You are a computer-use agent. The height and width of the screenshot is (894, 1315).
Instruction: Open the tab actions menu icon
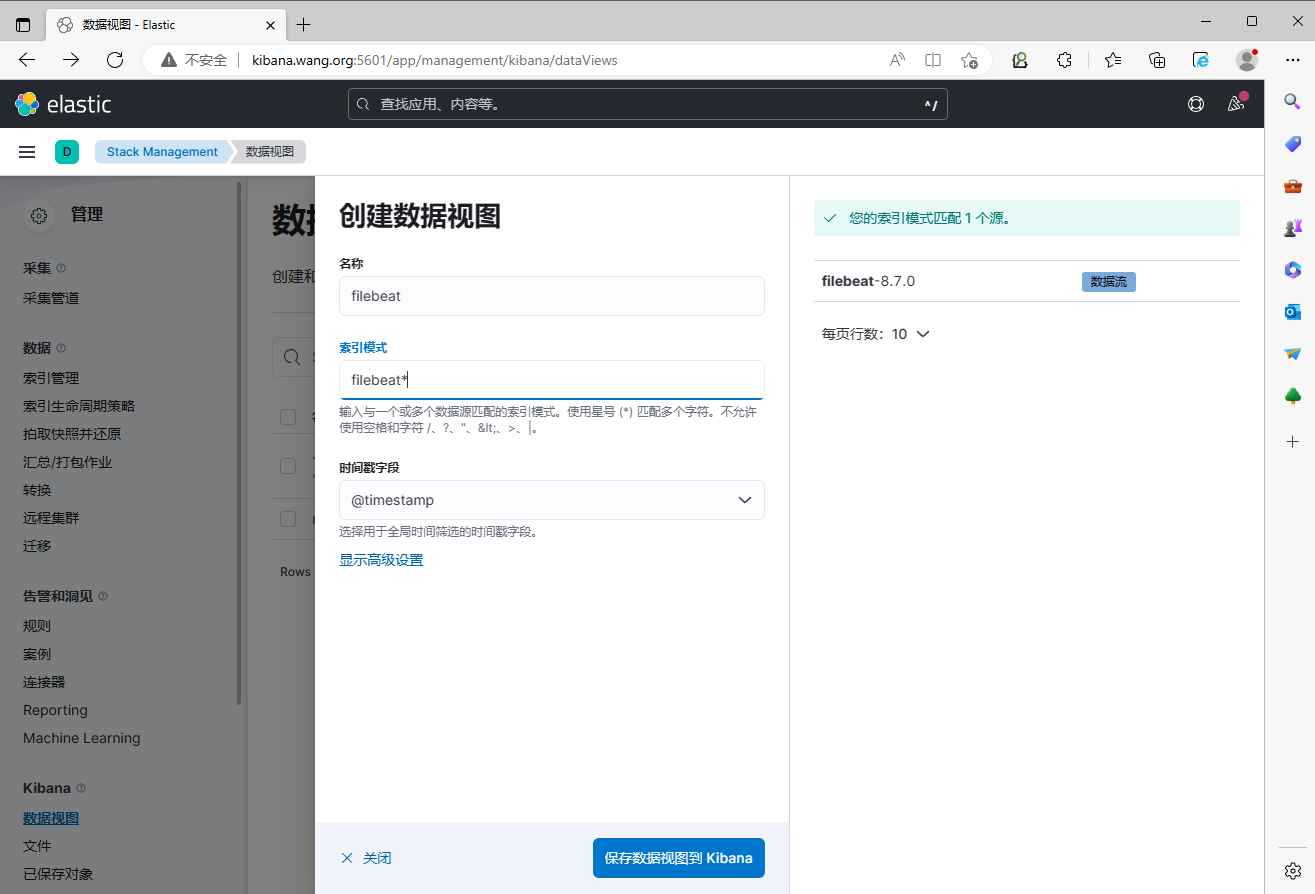point(23,24)
